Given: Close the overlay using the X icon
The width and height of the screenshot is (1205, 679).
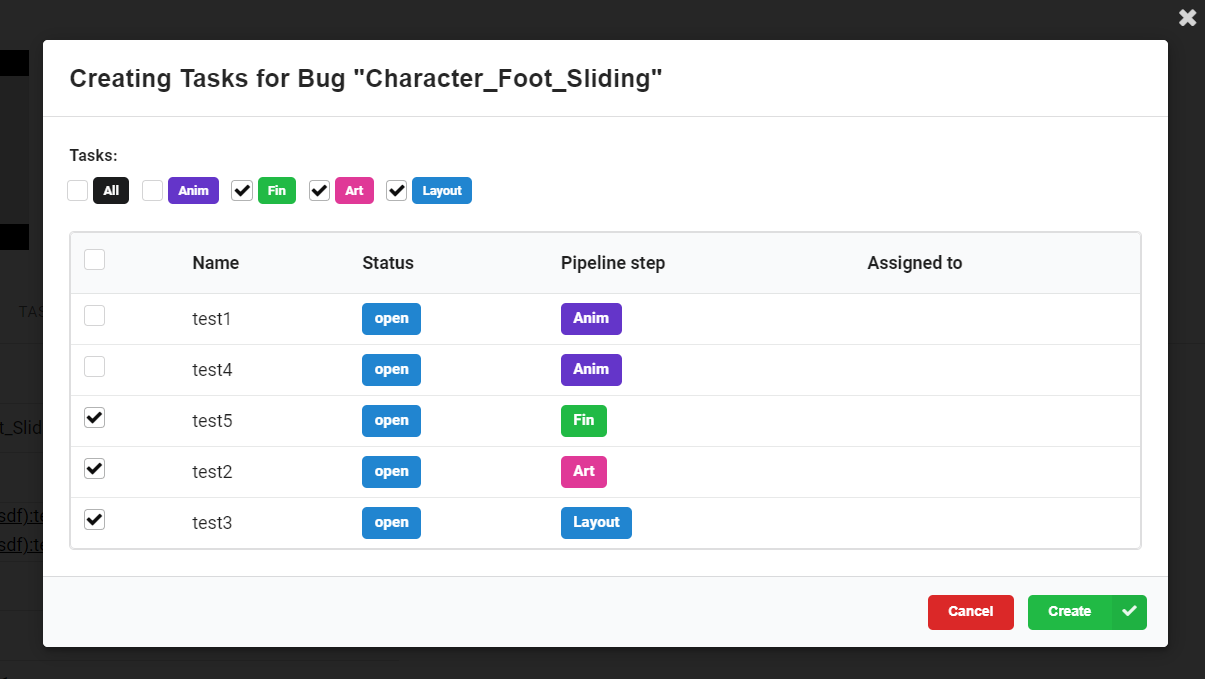Looking at the screenshot, I should (x=1187, y=17).
